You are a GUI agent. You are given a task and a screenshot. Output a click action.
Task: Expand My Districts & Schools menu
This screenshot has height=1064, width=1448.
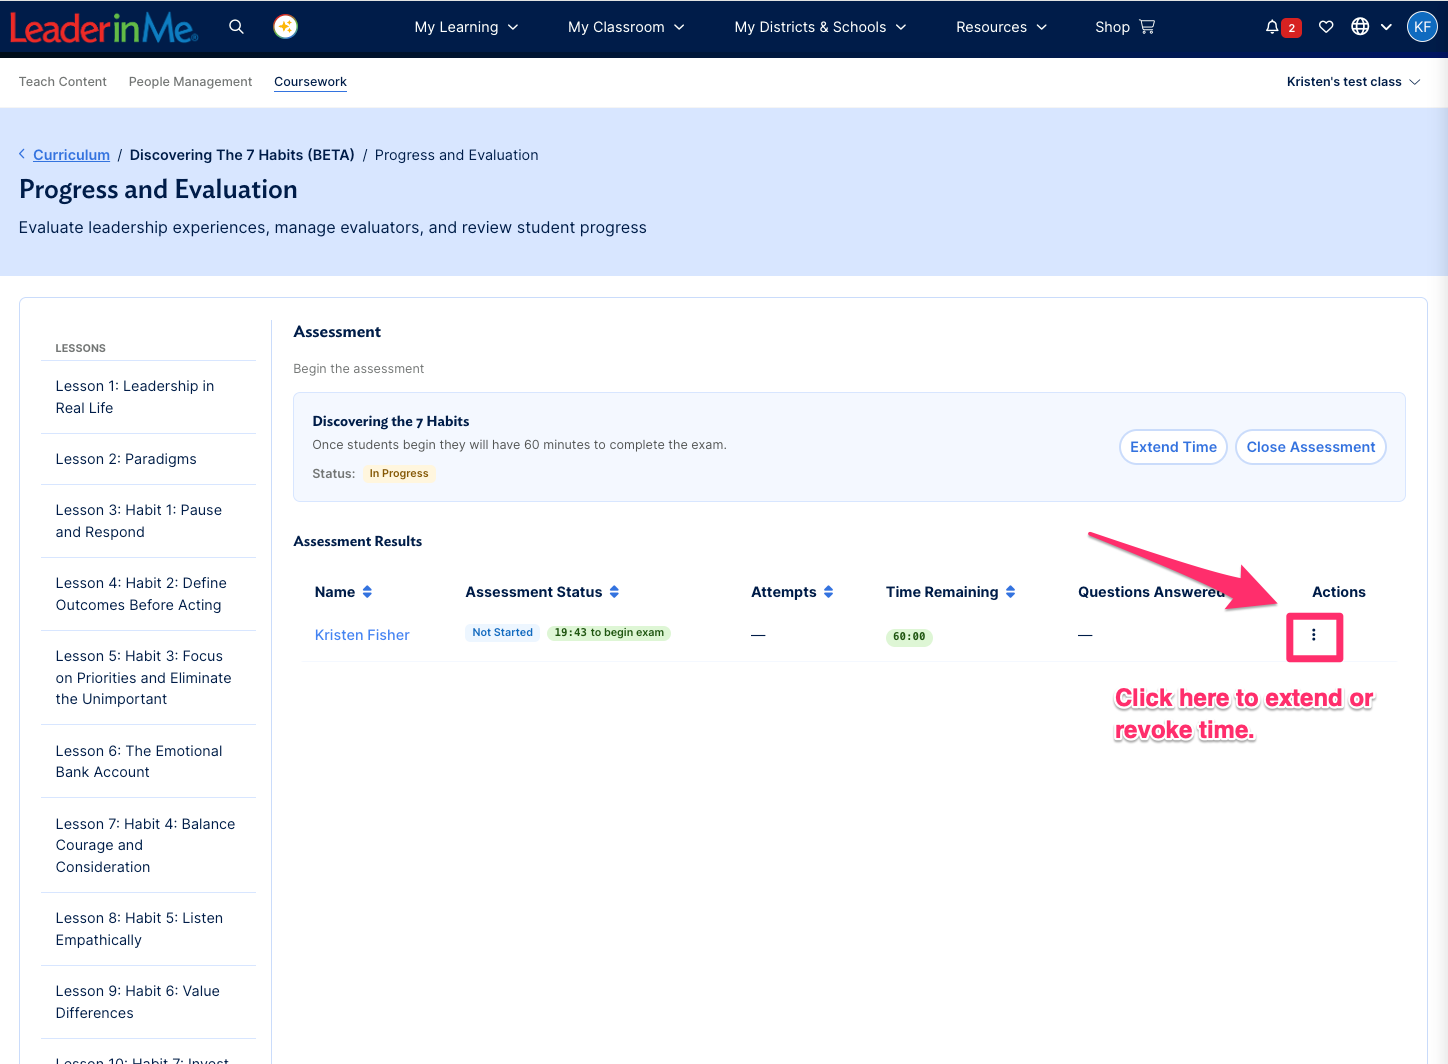(820, 27)
